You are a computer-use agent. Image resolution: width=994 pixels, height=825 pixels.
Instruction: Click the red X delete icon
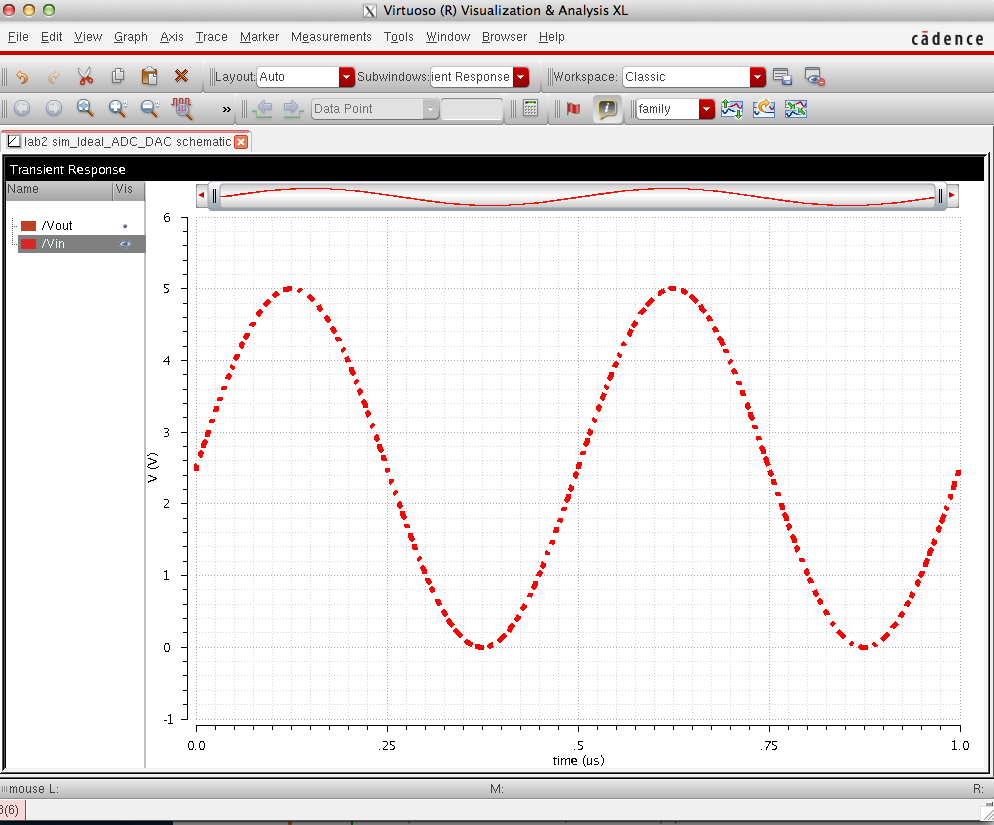point(181,76)
